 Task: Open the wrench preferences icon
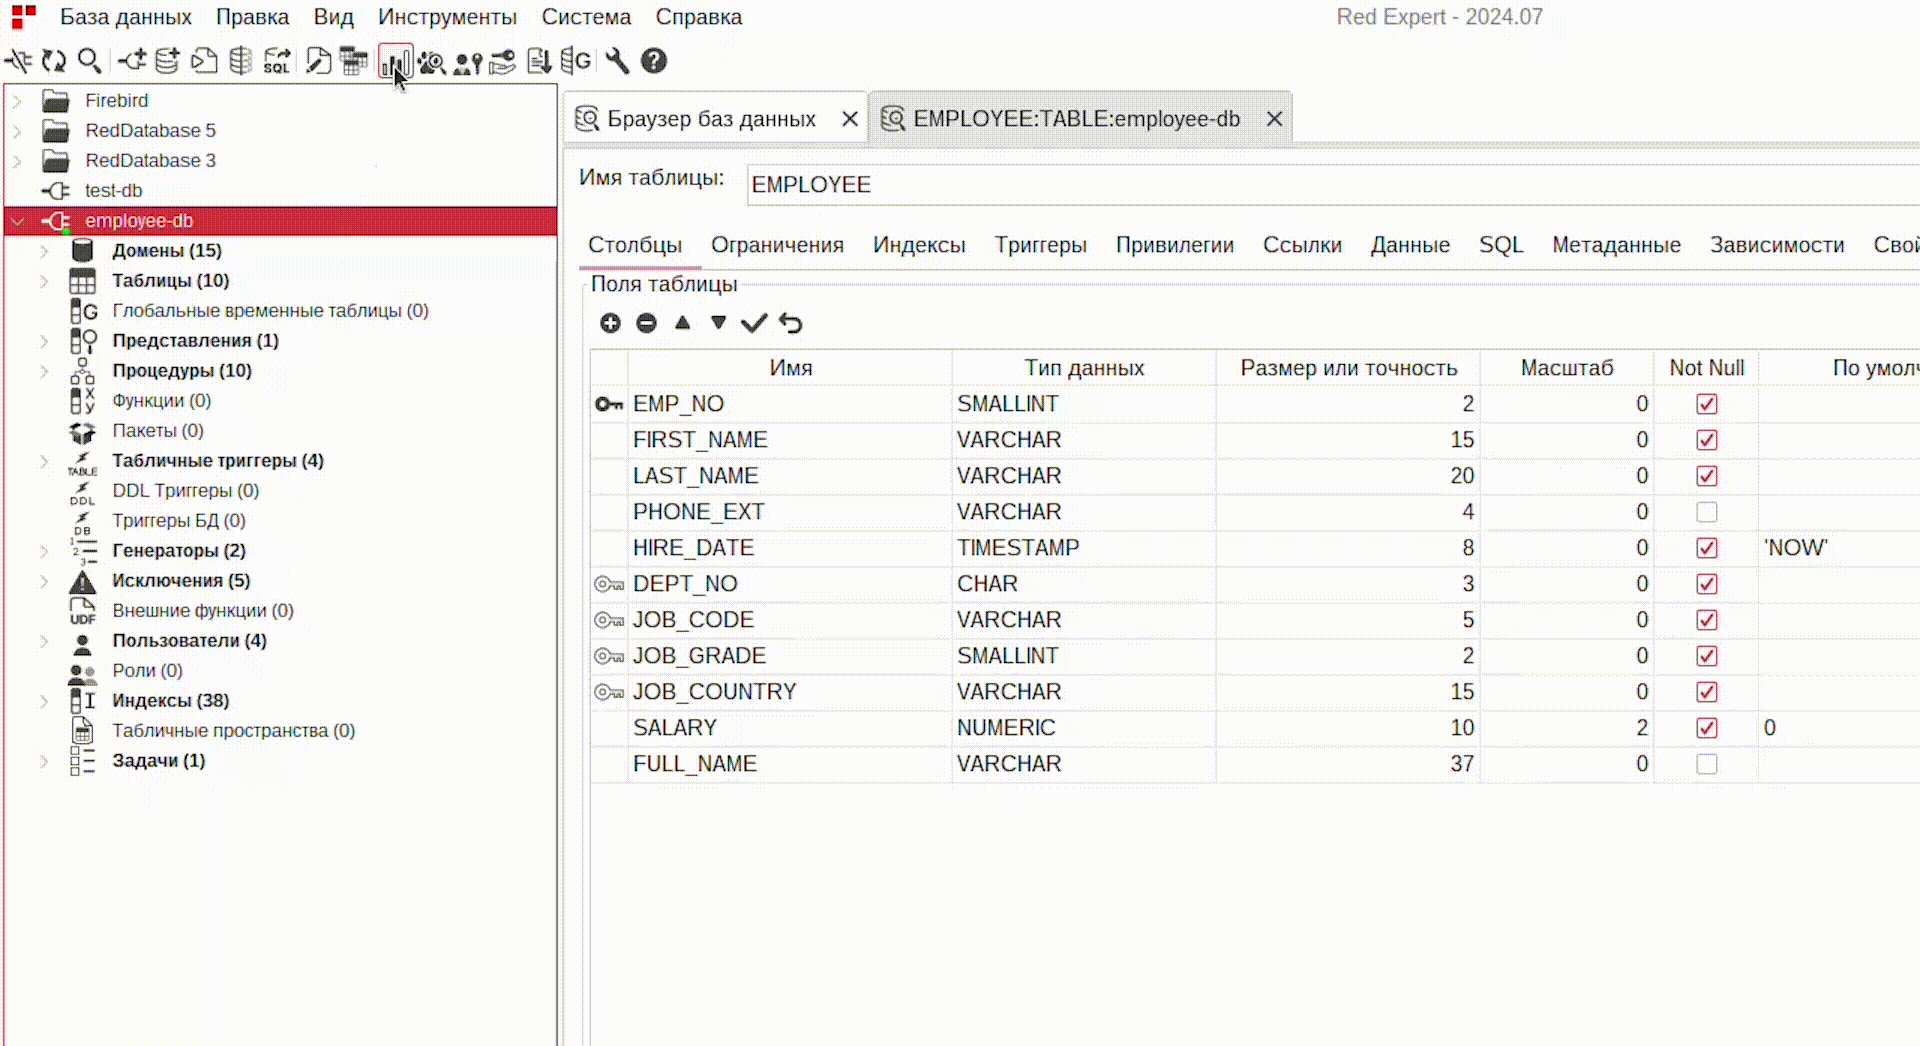617,61
